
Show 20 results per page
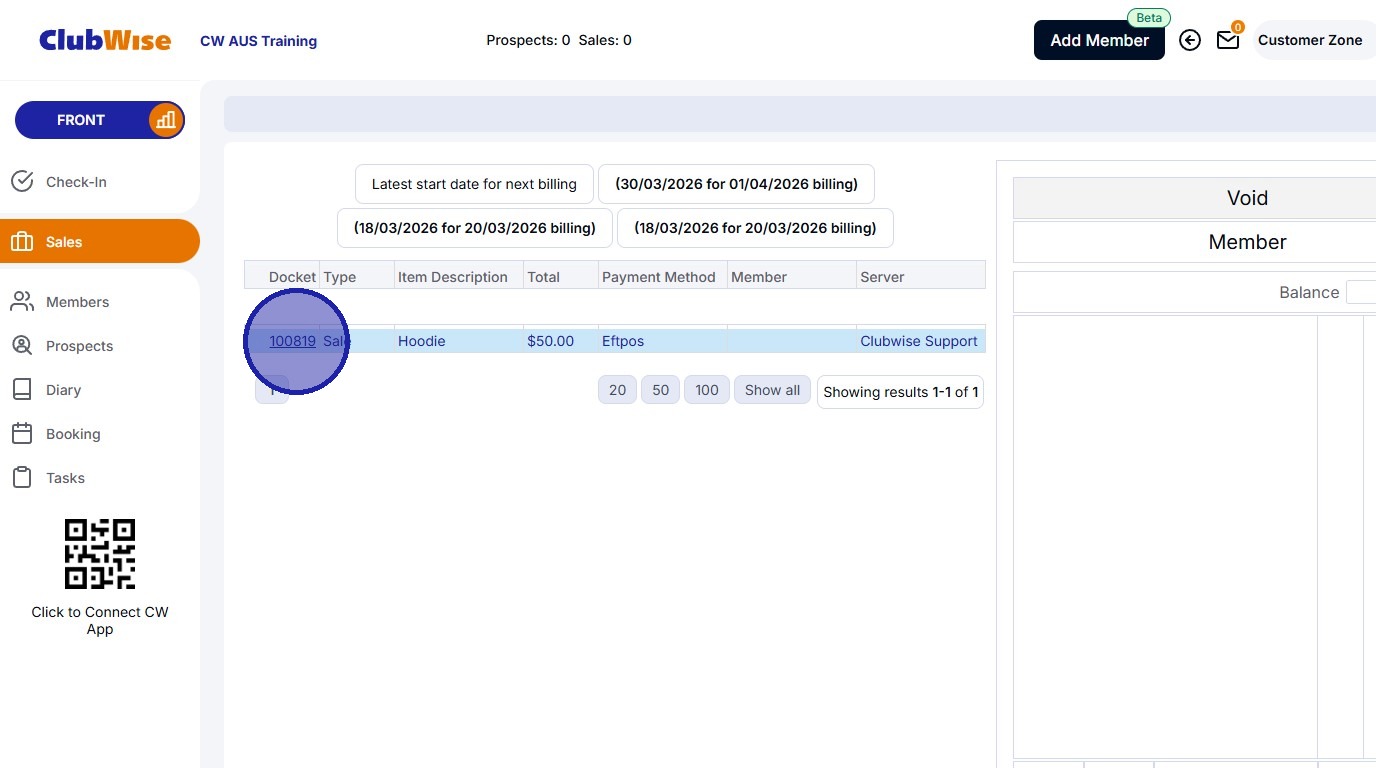coord(618,390)
